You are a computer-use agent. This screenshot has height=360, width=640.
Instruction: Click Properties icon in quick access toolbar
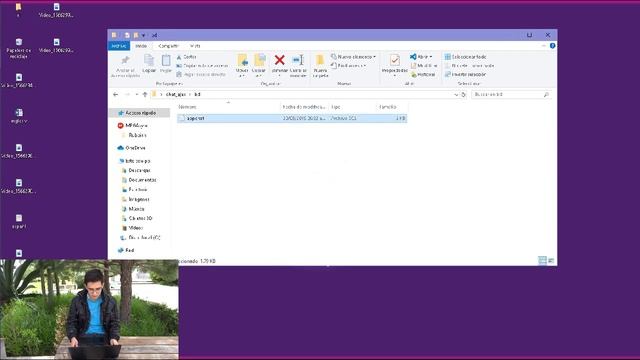[x=127, y=35]
